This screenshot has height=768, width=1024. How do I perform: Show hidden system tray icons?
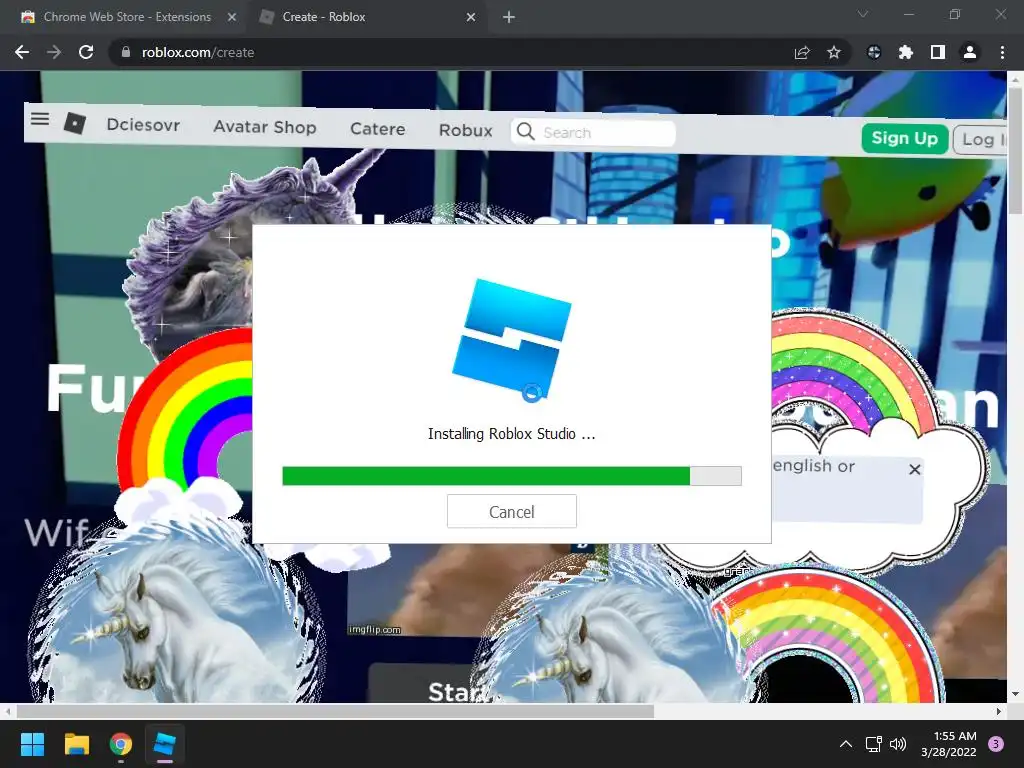(846, 744)
